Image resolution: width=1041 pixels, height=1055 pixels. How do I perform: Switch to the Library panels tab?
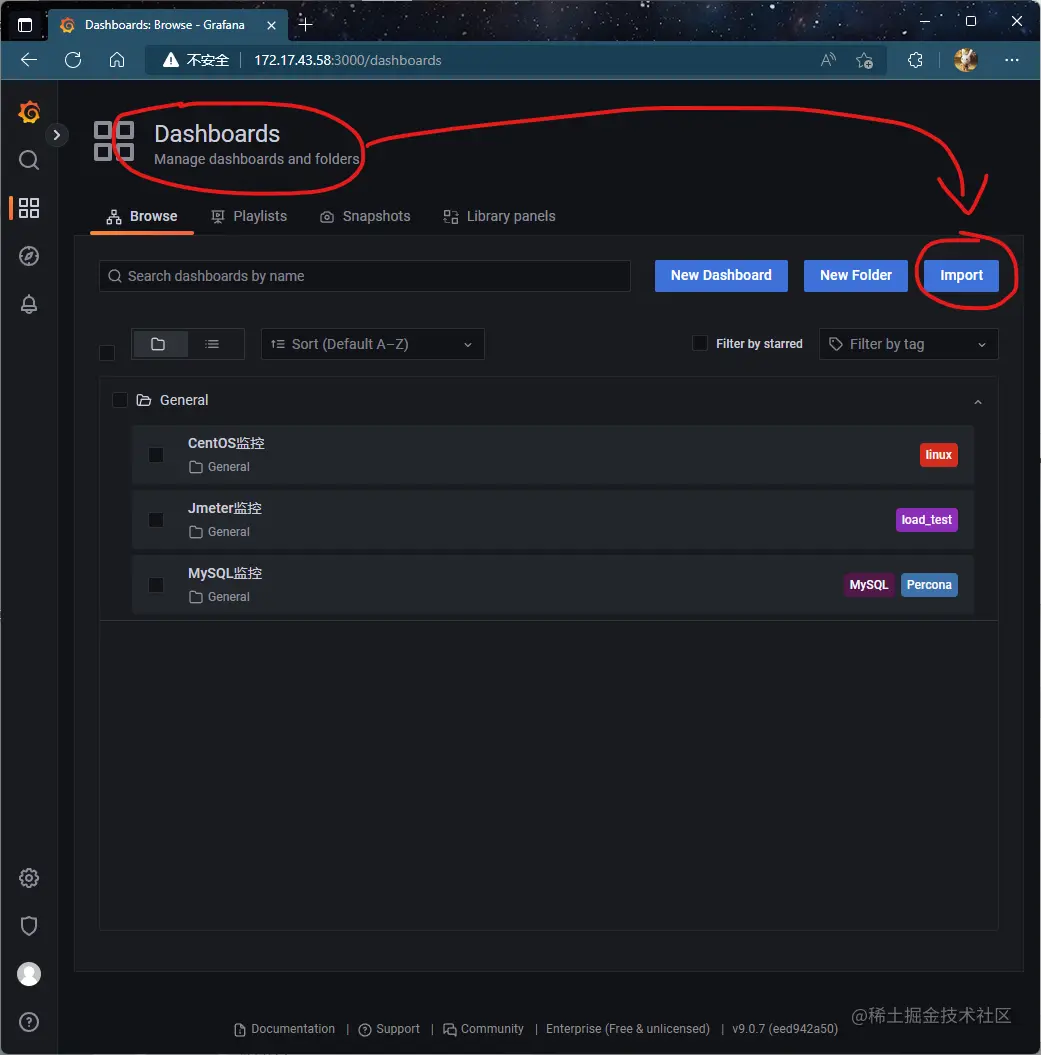click(x=499, y=217)
